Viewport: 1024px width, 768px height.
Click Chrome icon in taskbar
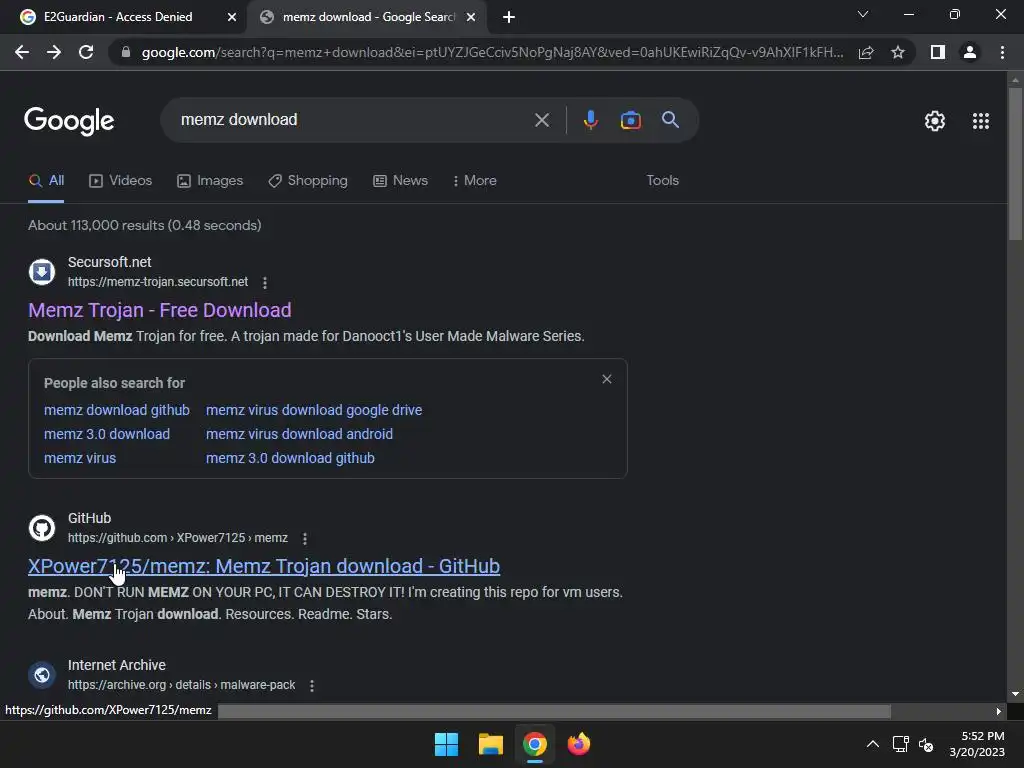[x=534, y=744]
